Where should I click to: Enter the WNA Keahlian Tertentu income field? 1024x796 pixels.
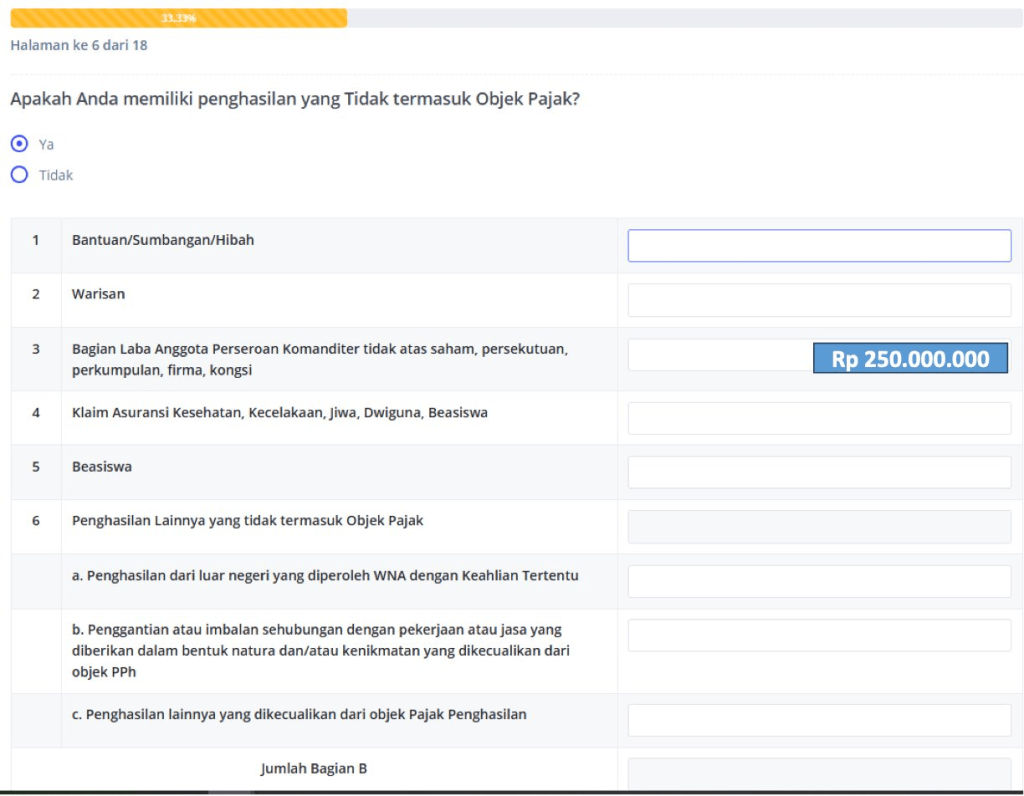pyautogui.click(x=818, y=581)
